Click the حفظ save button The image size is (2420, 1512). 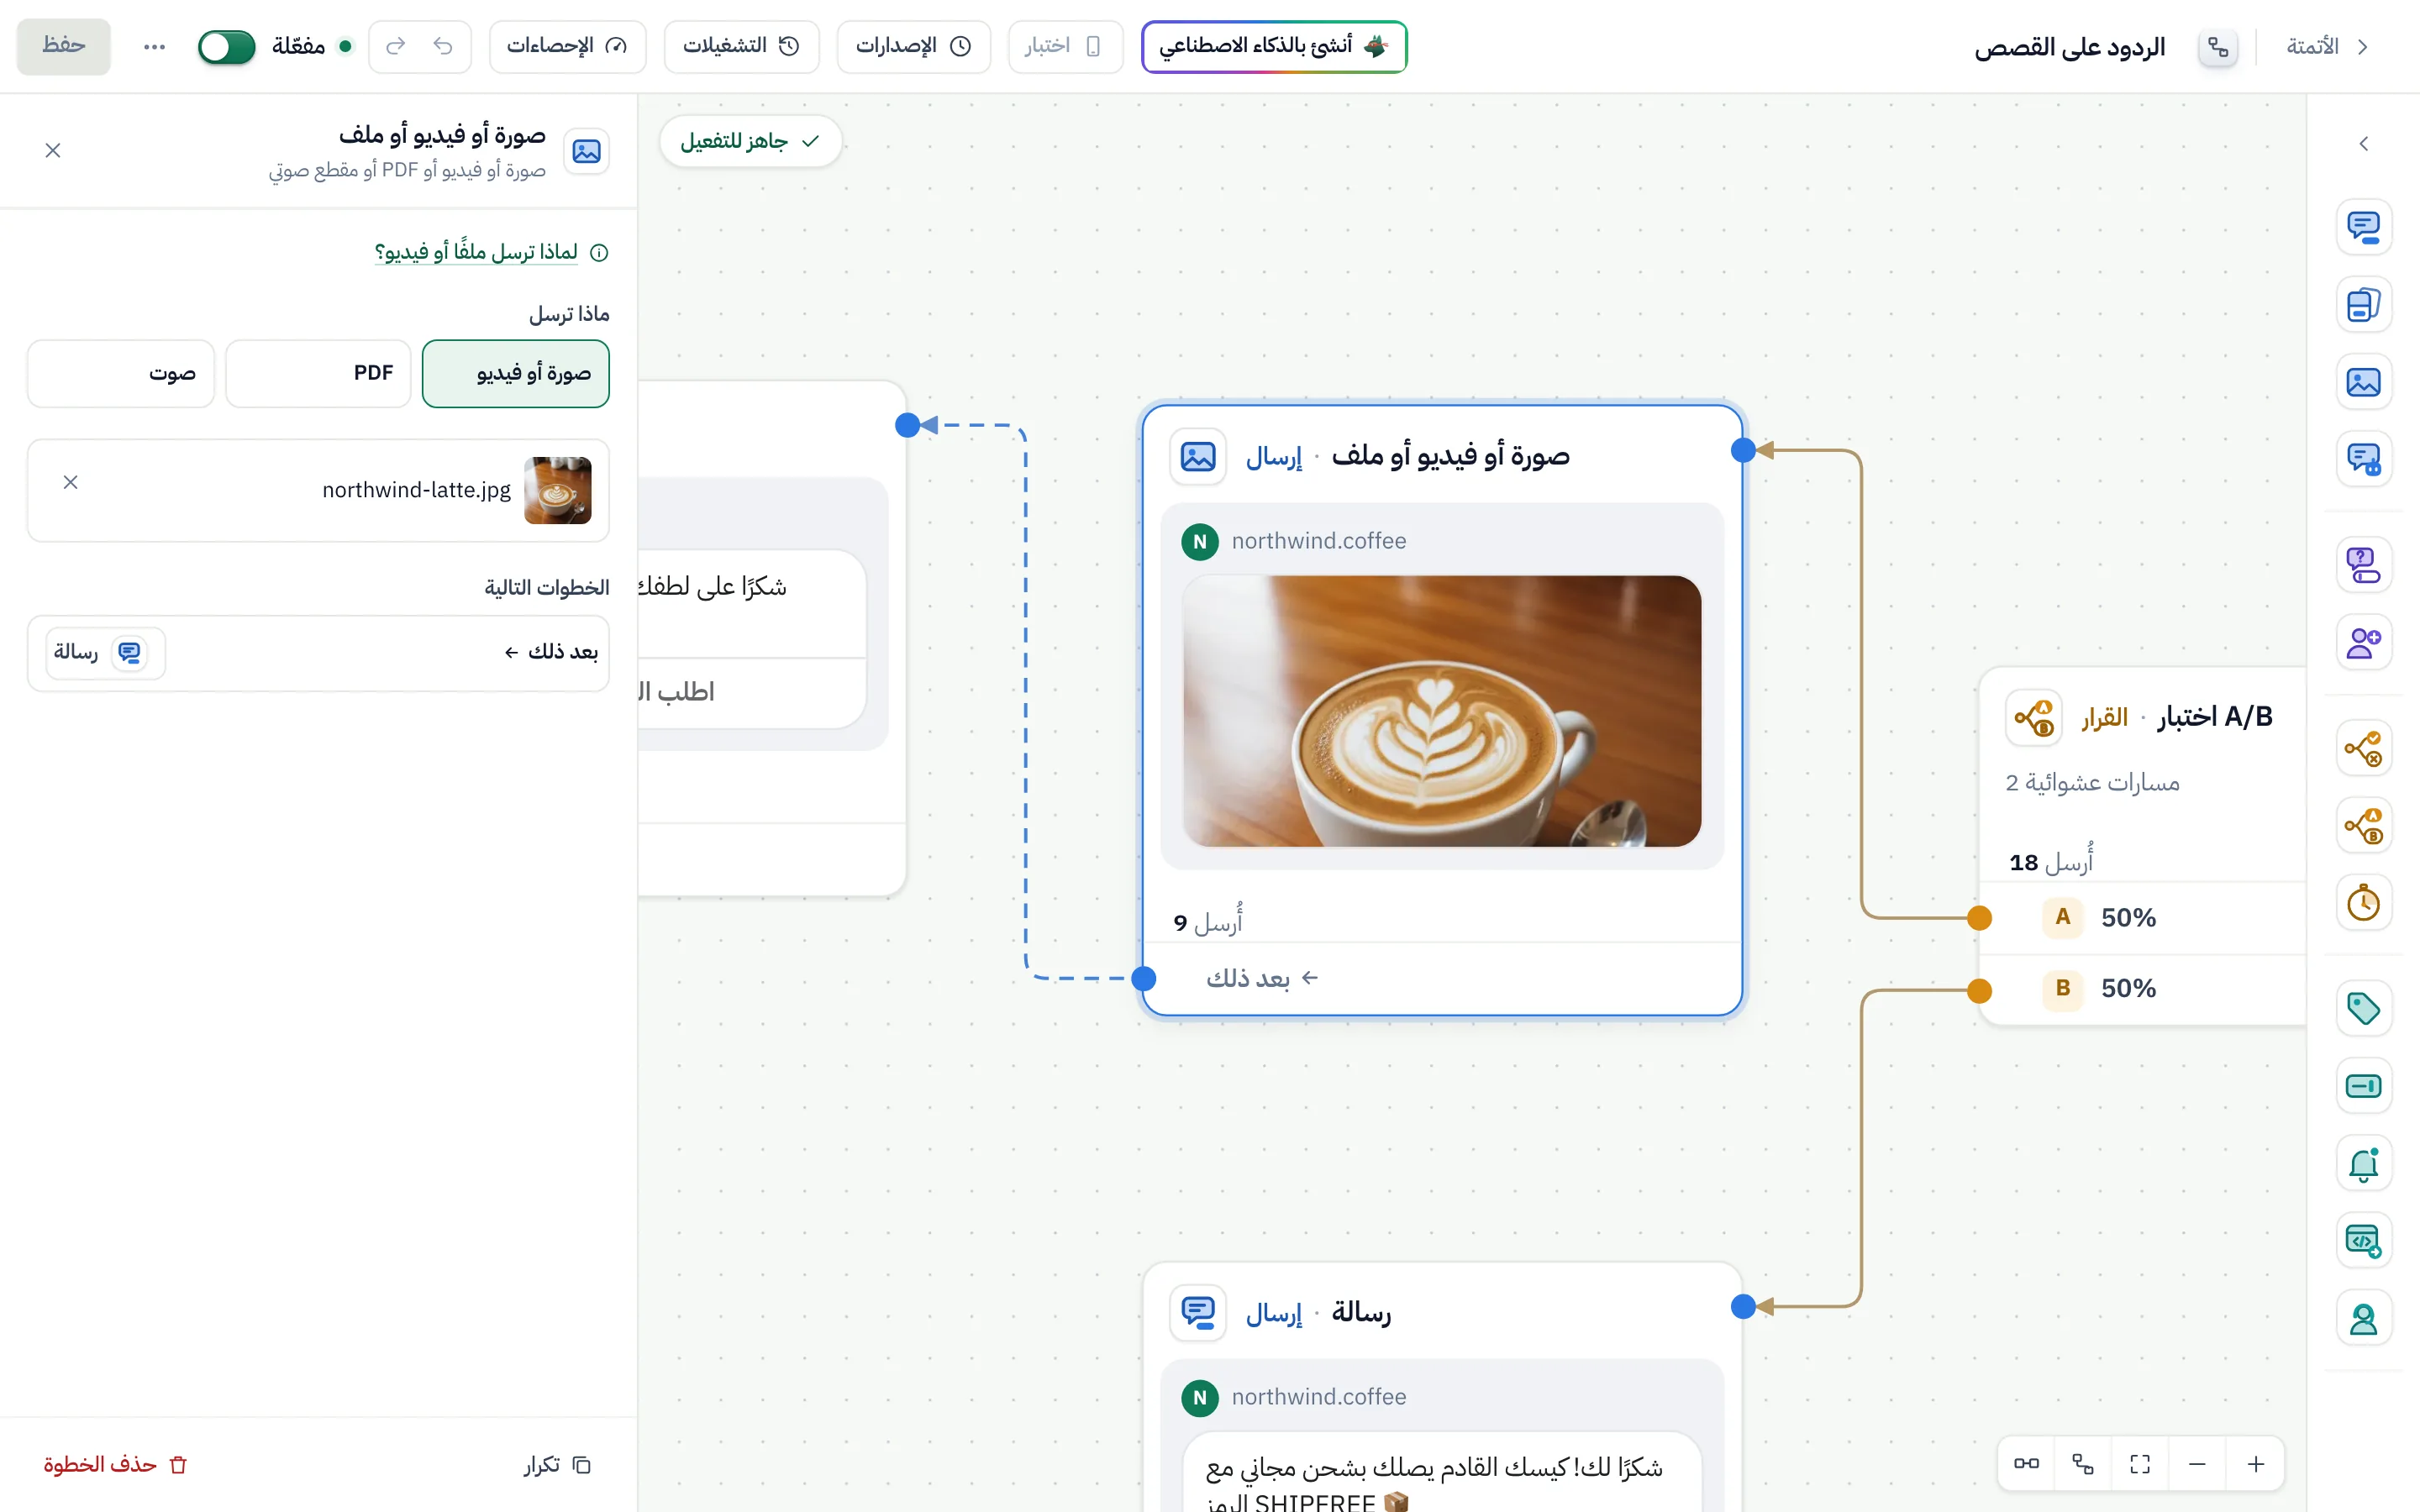click(x=63, y=46)
